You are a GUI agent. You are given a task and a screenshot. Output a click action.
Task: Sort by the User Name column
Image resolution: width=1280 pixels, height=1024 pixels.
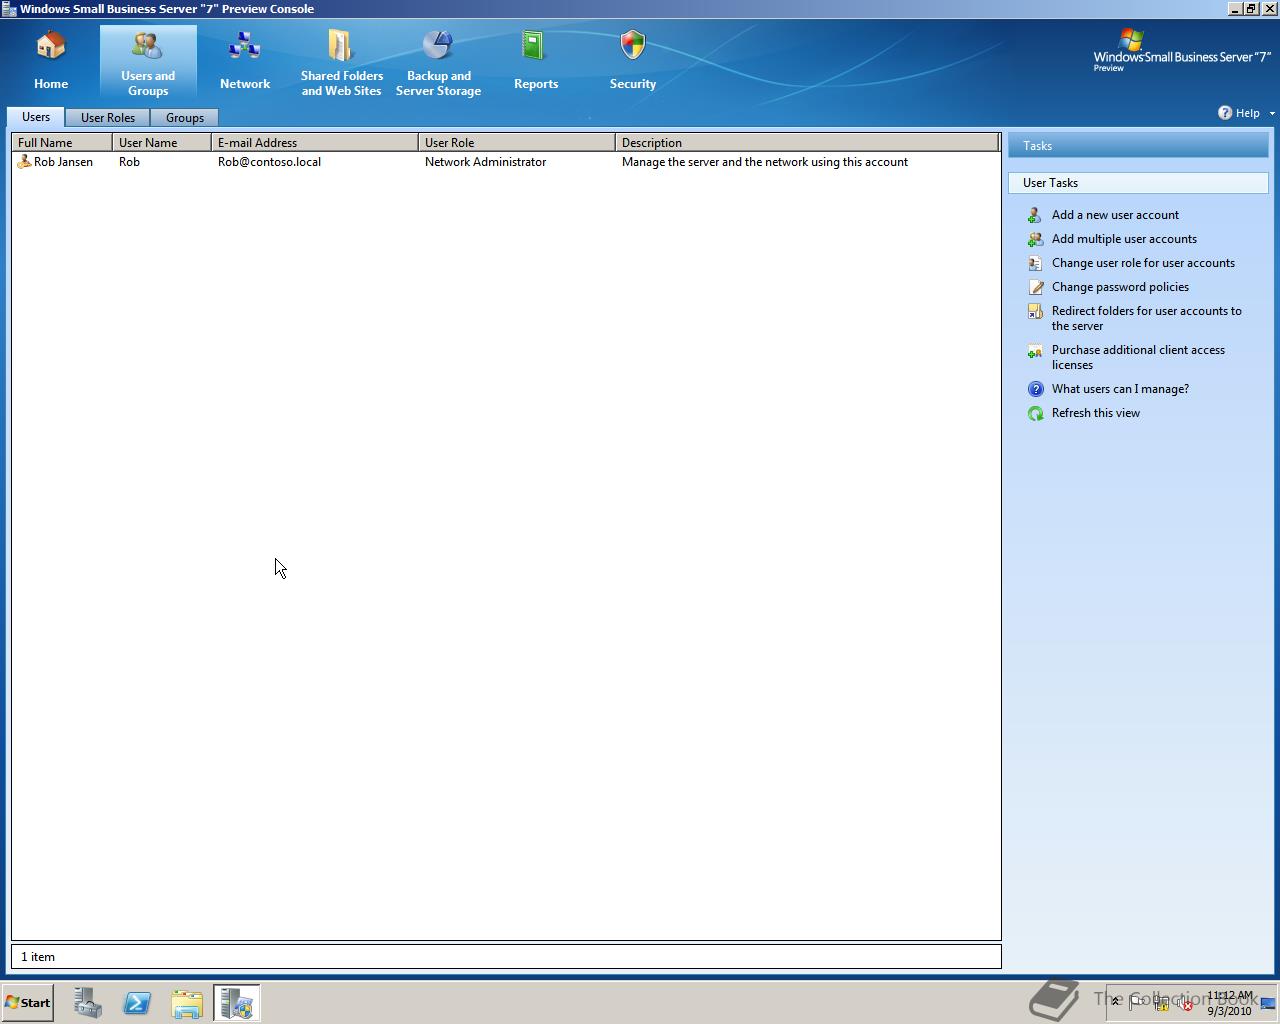[162, 143]
